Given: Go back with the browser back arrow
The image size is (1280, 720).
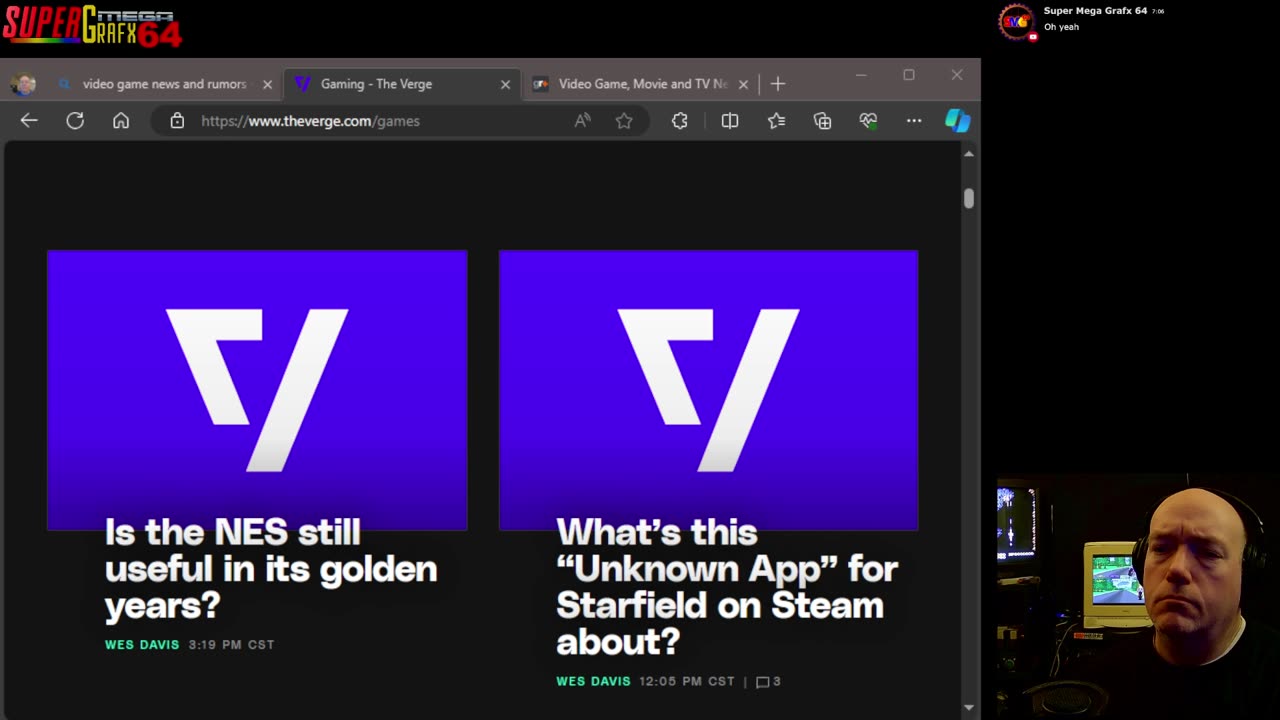Looking at the screenshot, I should (x=29, y=121).
